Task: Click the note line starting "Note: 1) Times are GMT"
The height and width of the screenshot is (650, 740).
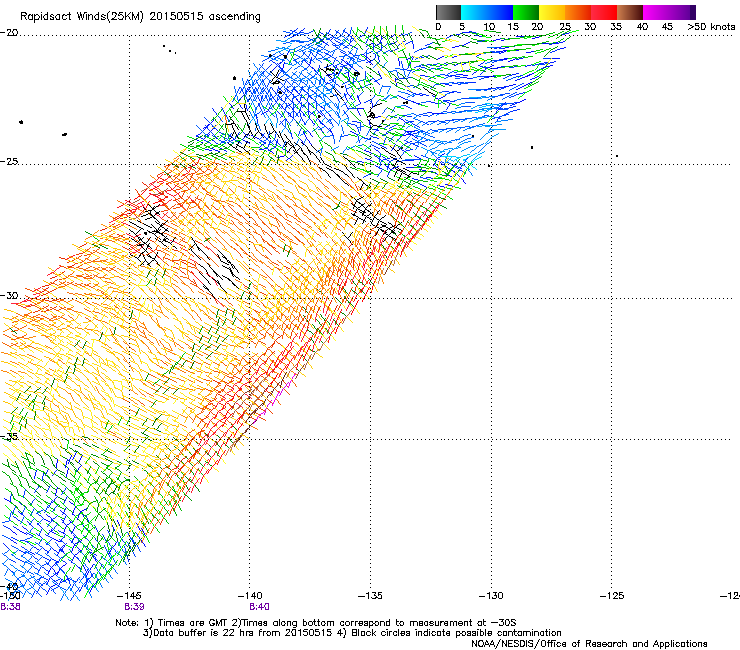Action: pos(316,623)
